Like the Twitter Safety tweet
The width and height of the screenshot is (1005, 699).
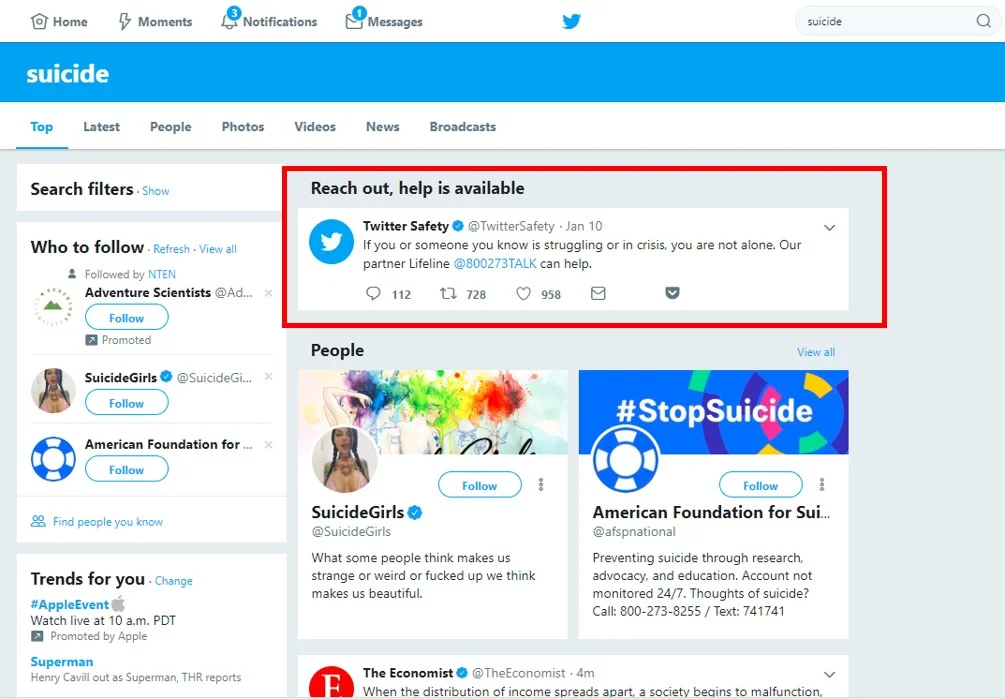524,293
